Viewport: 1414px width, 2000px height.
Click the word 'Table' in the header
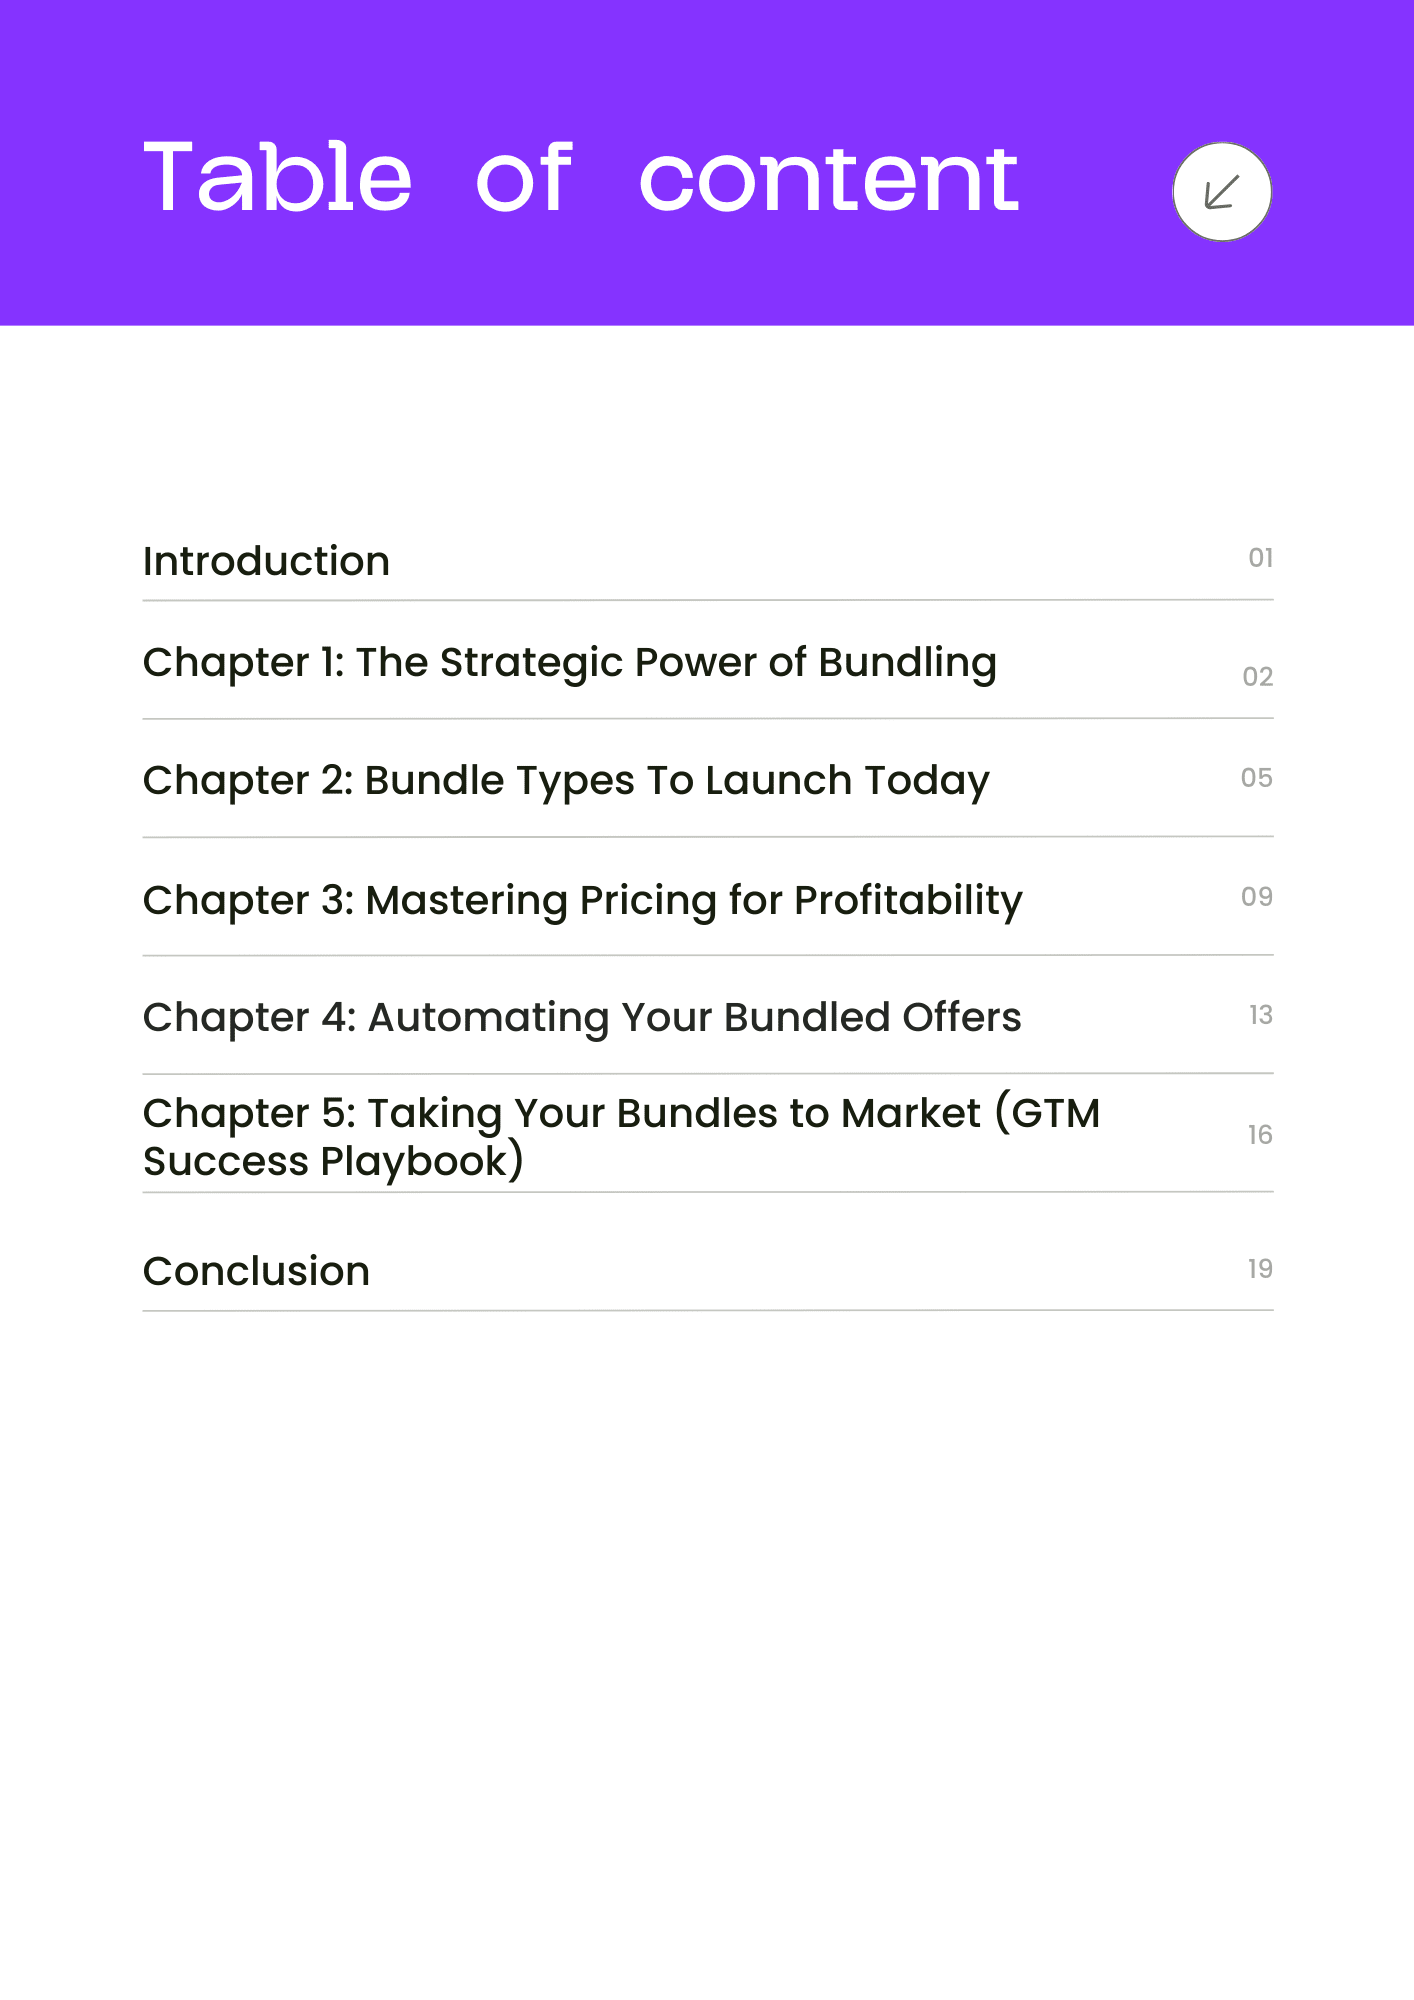pos(277,177)
